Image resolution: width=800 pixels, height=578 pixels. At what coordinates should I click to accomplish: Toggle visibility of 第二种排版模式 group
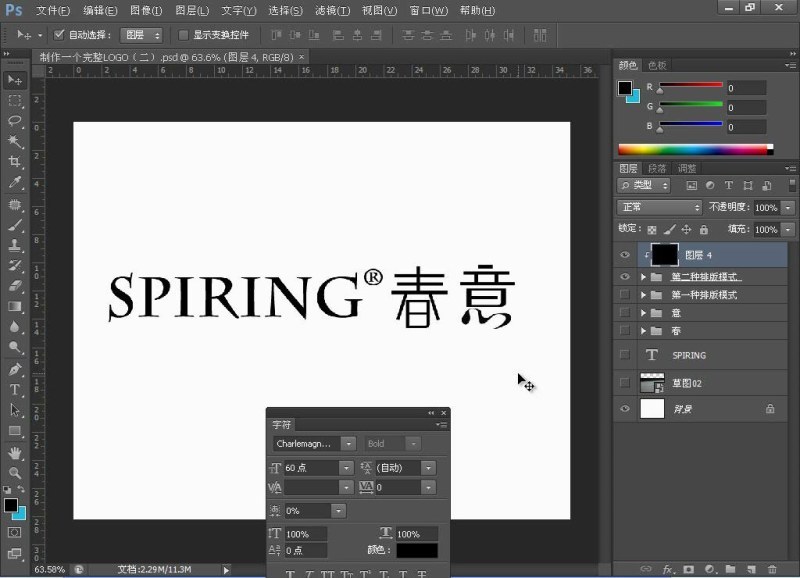[624, 276]
